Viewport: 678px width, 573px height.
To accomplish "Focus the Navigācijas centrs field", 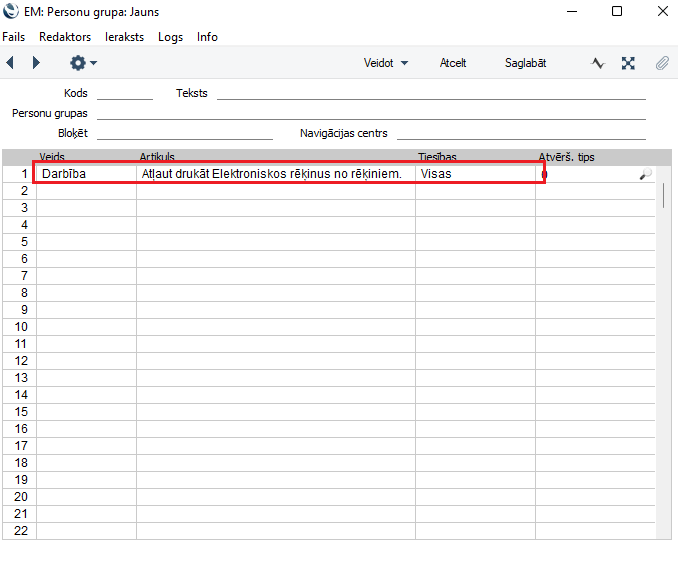I will tap(520, 133).
